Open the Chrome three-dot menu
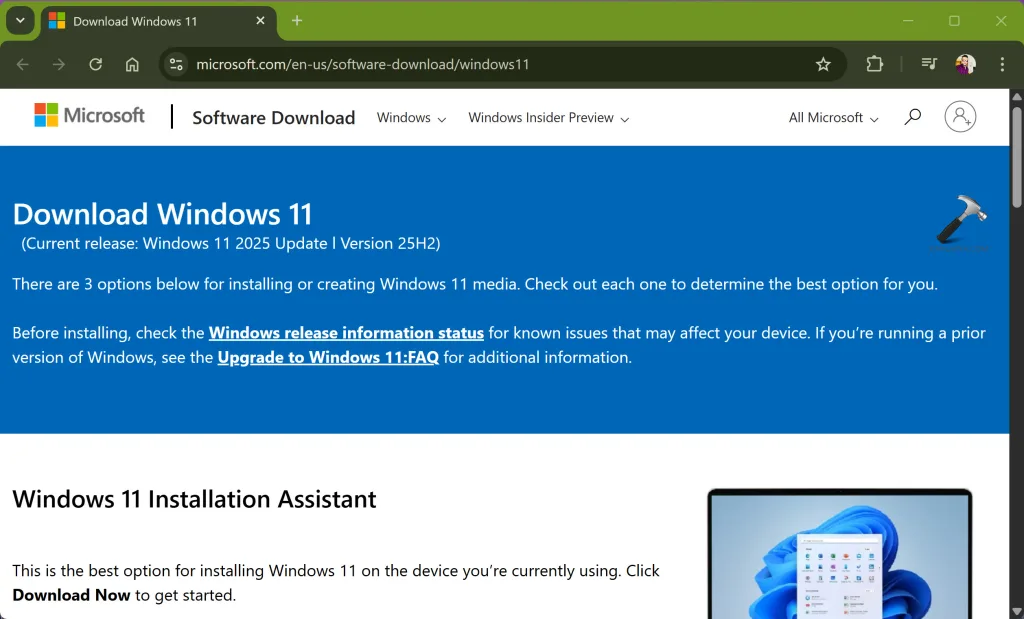1024x619 pixels. pyautogui.click(x=1002, y=64)
